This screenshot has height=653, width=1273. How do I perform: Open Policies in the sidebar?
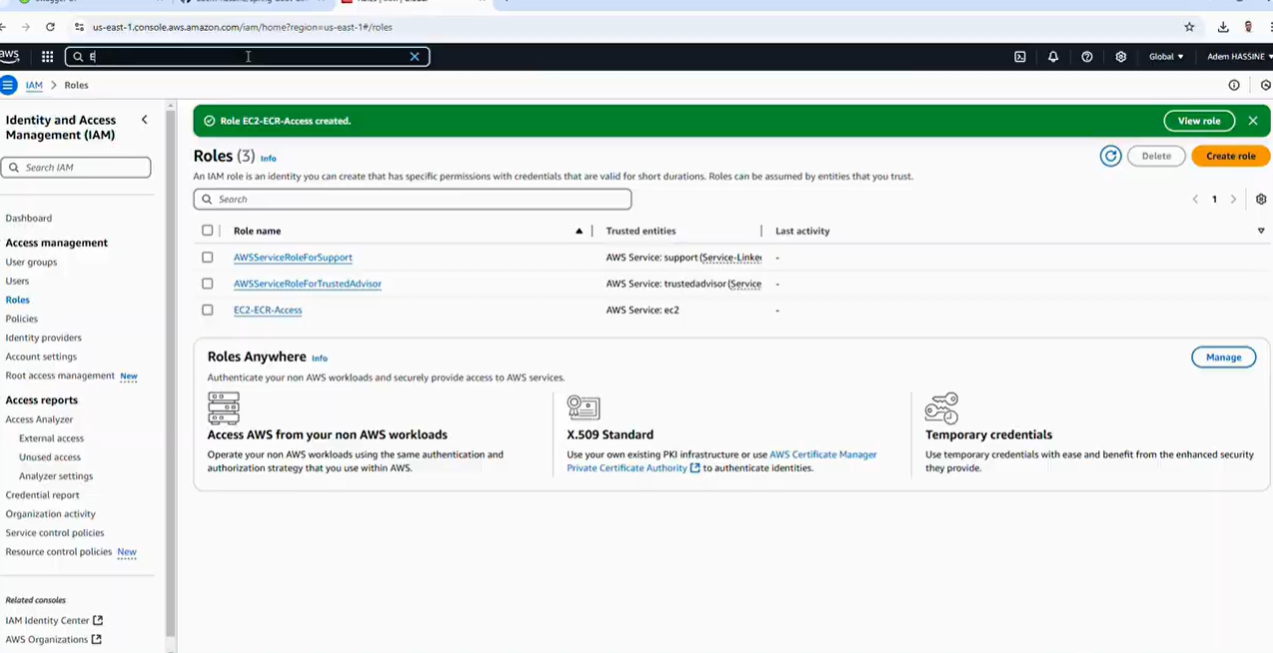click(21, 319)
